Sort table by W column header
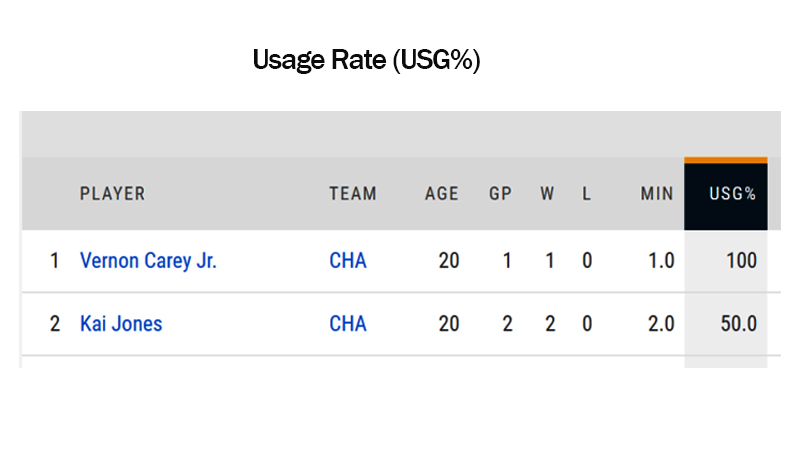Image resolution: width=800 pixels, height=450 pixels. (x=547, y=194)
